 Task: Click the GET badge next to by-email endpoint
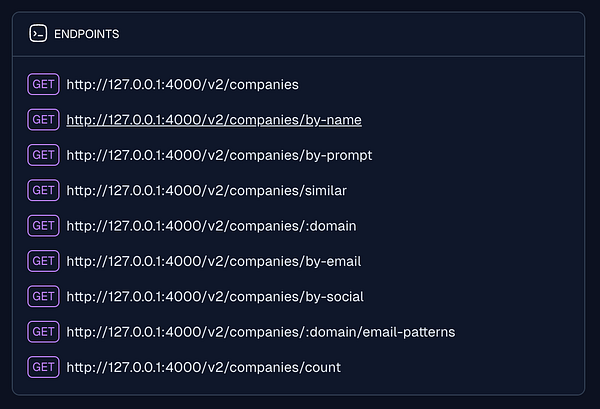tap(43, 261)
